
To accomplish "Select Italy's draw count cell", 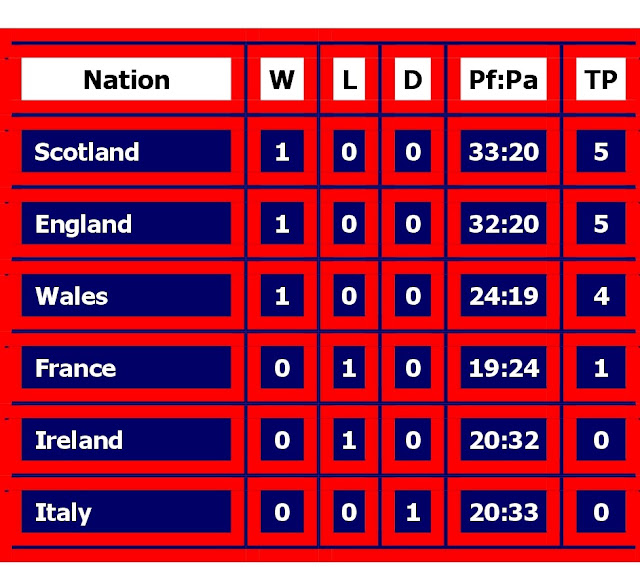I will [413, 512].
